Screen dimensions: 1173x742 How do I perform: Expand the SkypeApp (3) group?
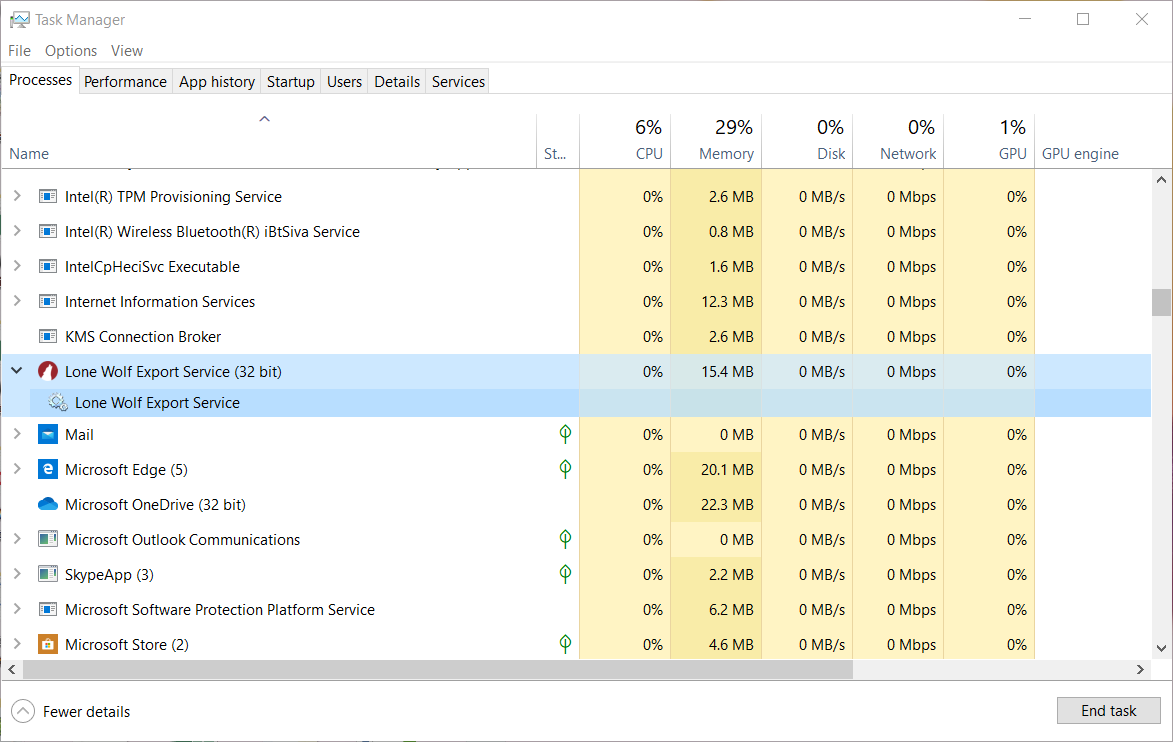coord(17,574)
